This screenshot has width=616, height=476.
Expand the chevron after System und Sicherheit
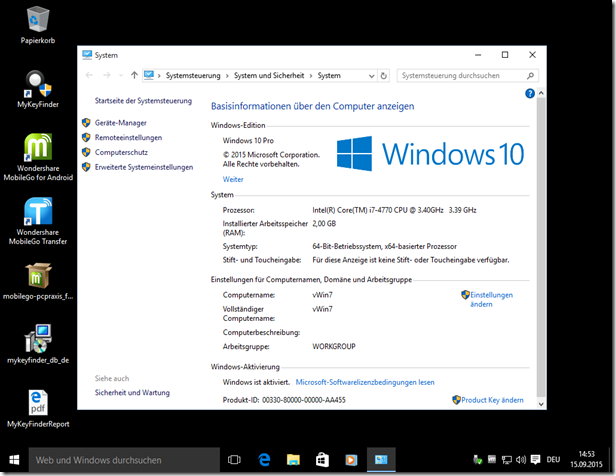point(311,76)
